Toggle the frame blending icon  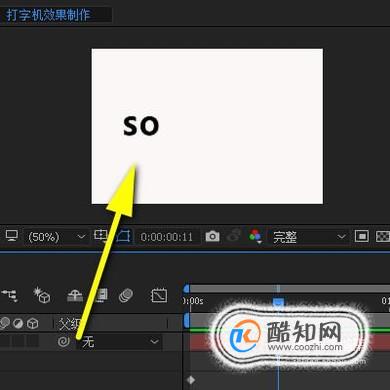(102, 295)
